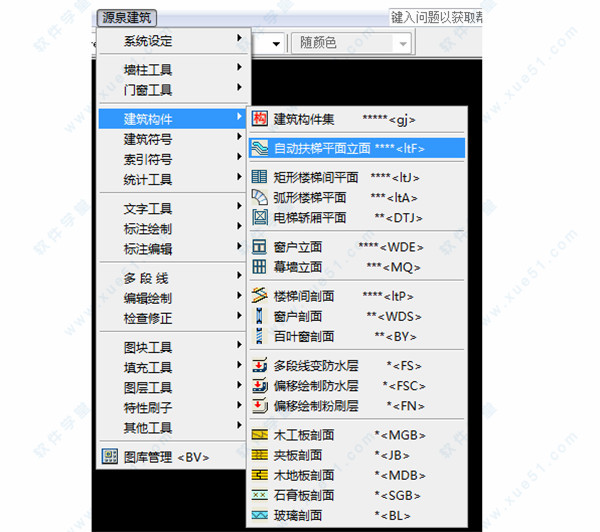Click the <gj> shortcut text
Viewport: 600px width, 532px height.
(x=402, y=120)
